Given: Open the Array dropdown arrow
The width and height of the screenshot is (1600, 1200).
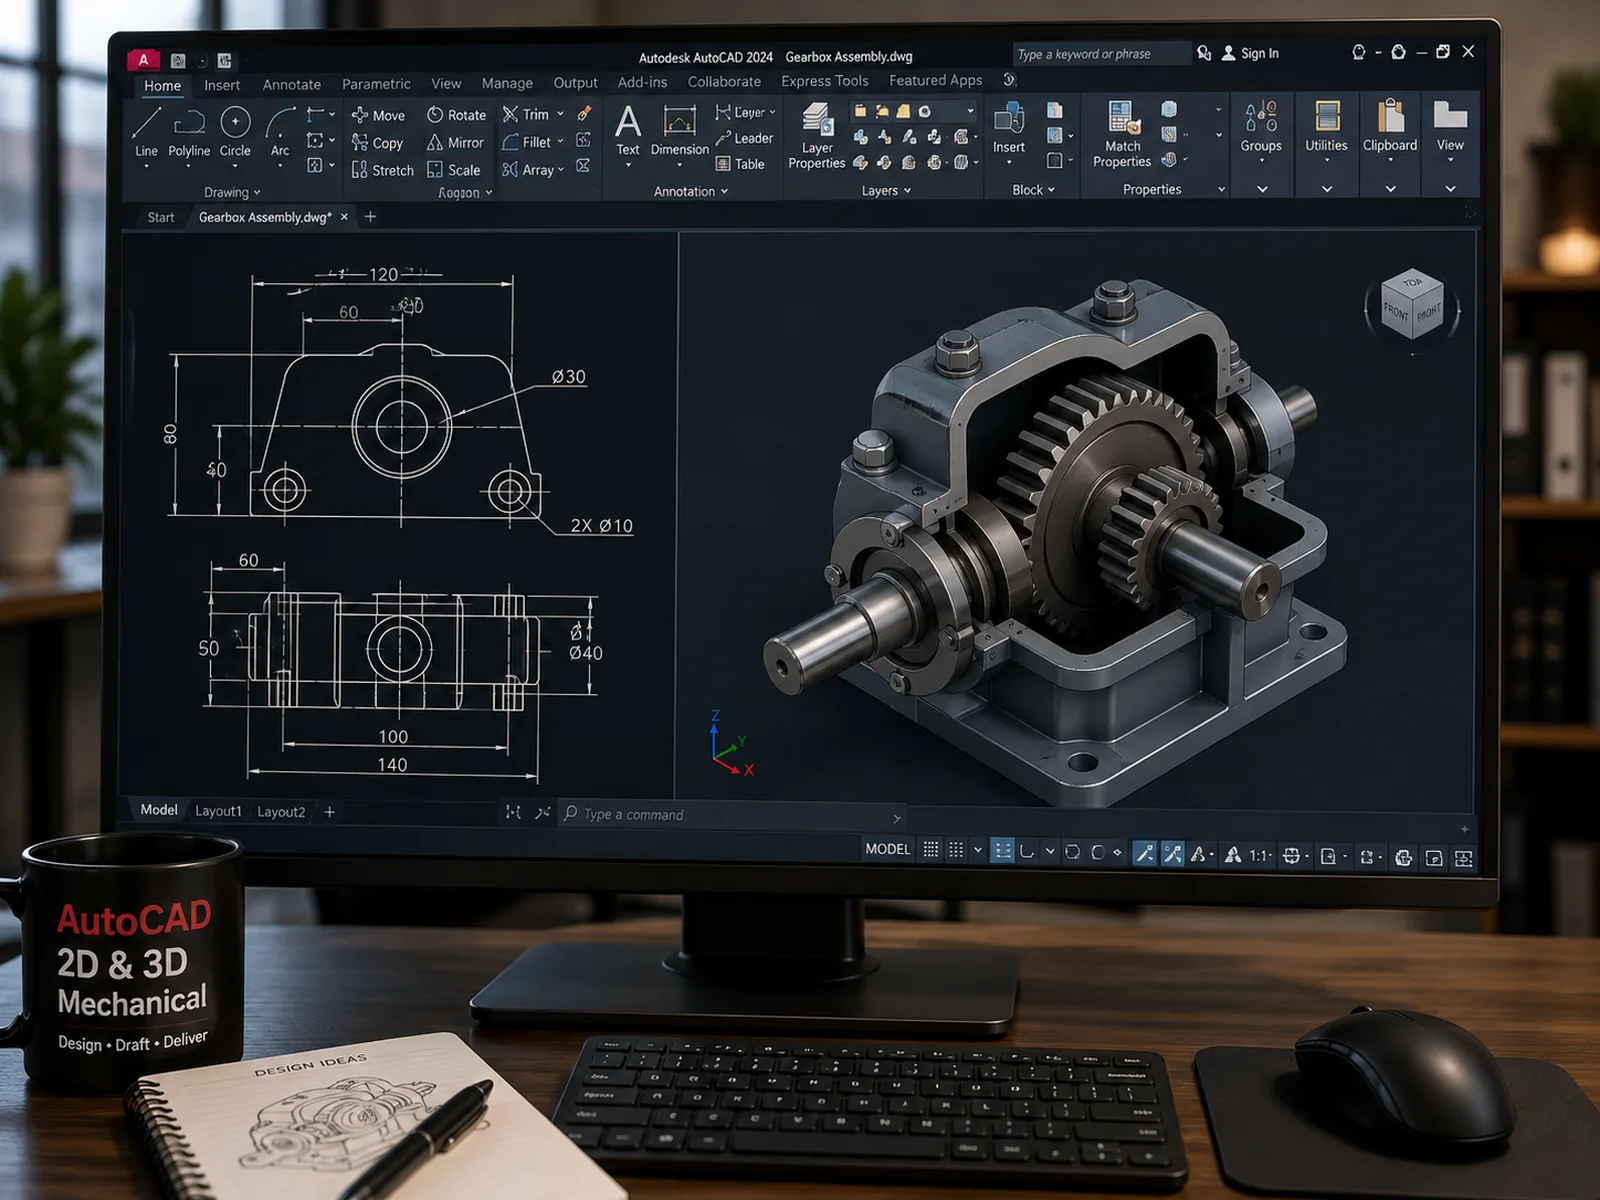Looking at the screenshot, I should (x=561, y=170).
